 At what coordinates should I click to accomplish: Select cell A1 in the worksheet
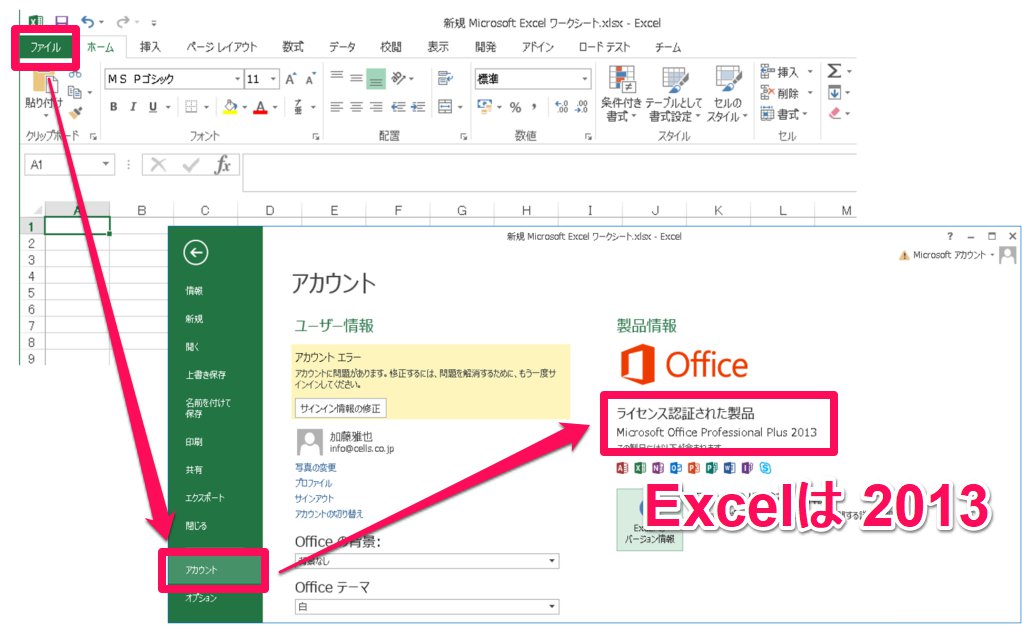click(78, 227)
